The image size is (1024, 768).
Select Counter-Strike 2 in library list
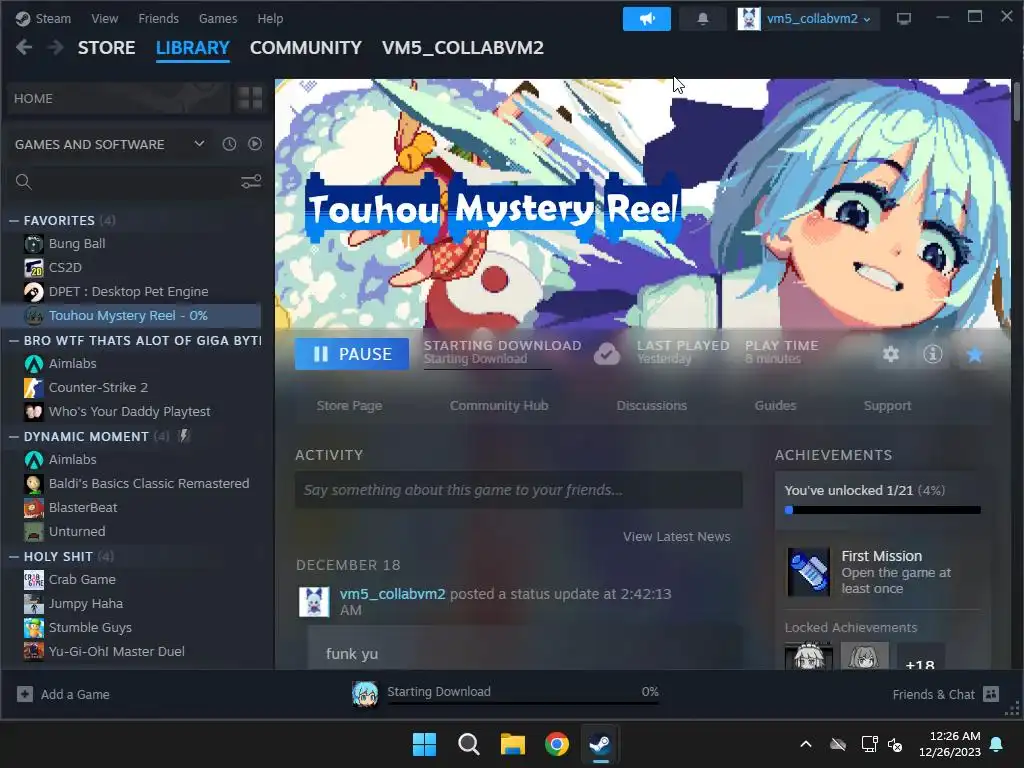pyautogui.click(x=131, y=387)
